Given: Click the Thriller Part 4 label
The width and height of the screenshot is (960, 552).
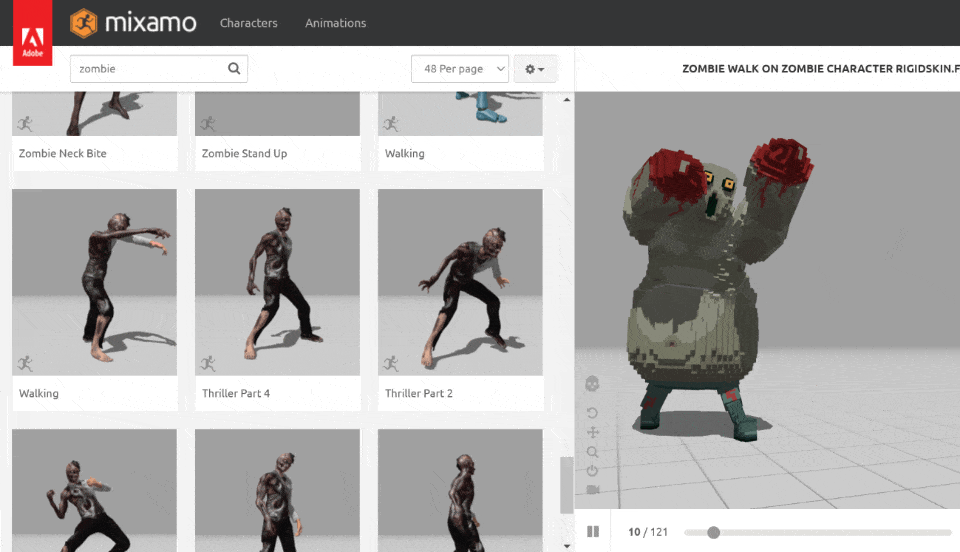Looking at the screenshot, I should pos(236,393).
